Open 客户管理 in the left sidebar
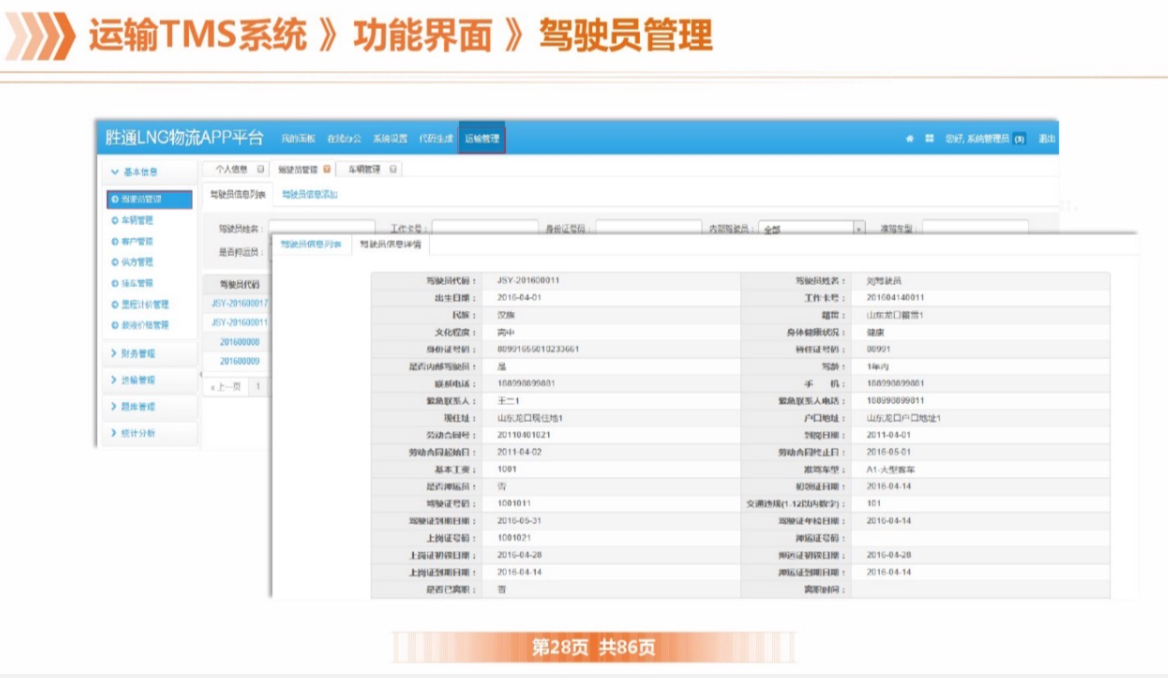This screenshot has height=678, width=1168. click(138, 241)
